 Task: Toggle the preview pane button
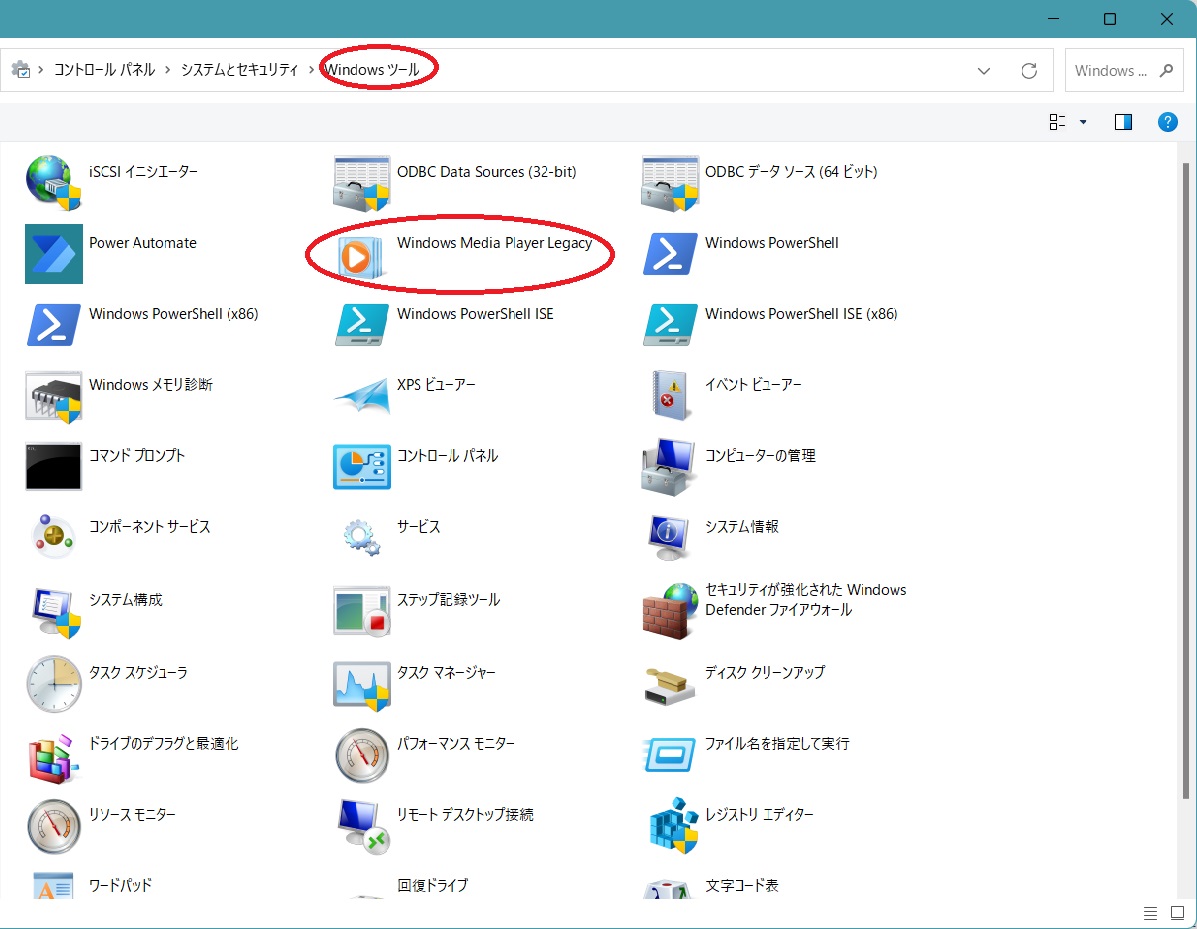coord(1123,122)
